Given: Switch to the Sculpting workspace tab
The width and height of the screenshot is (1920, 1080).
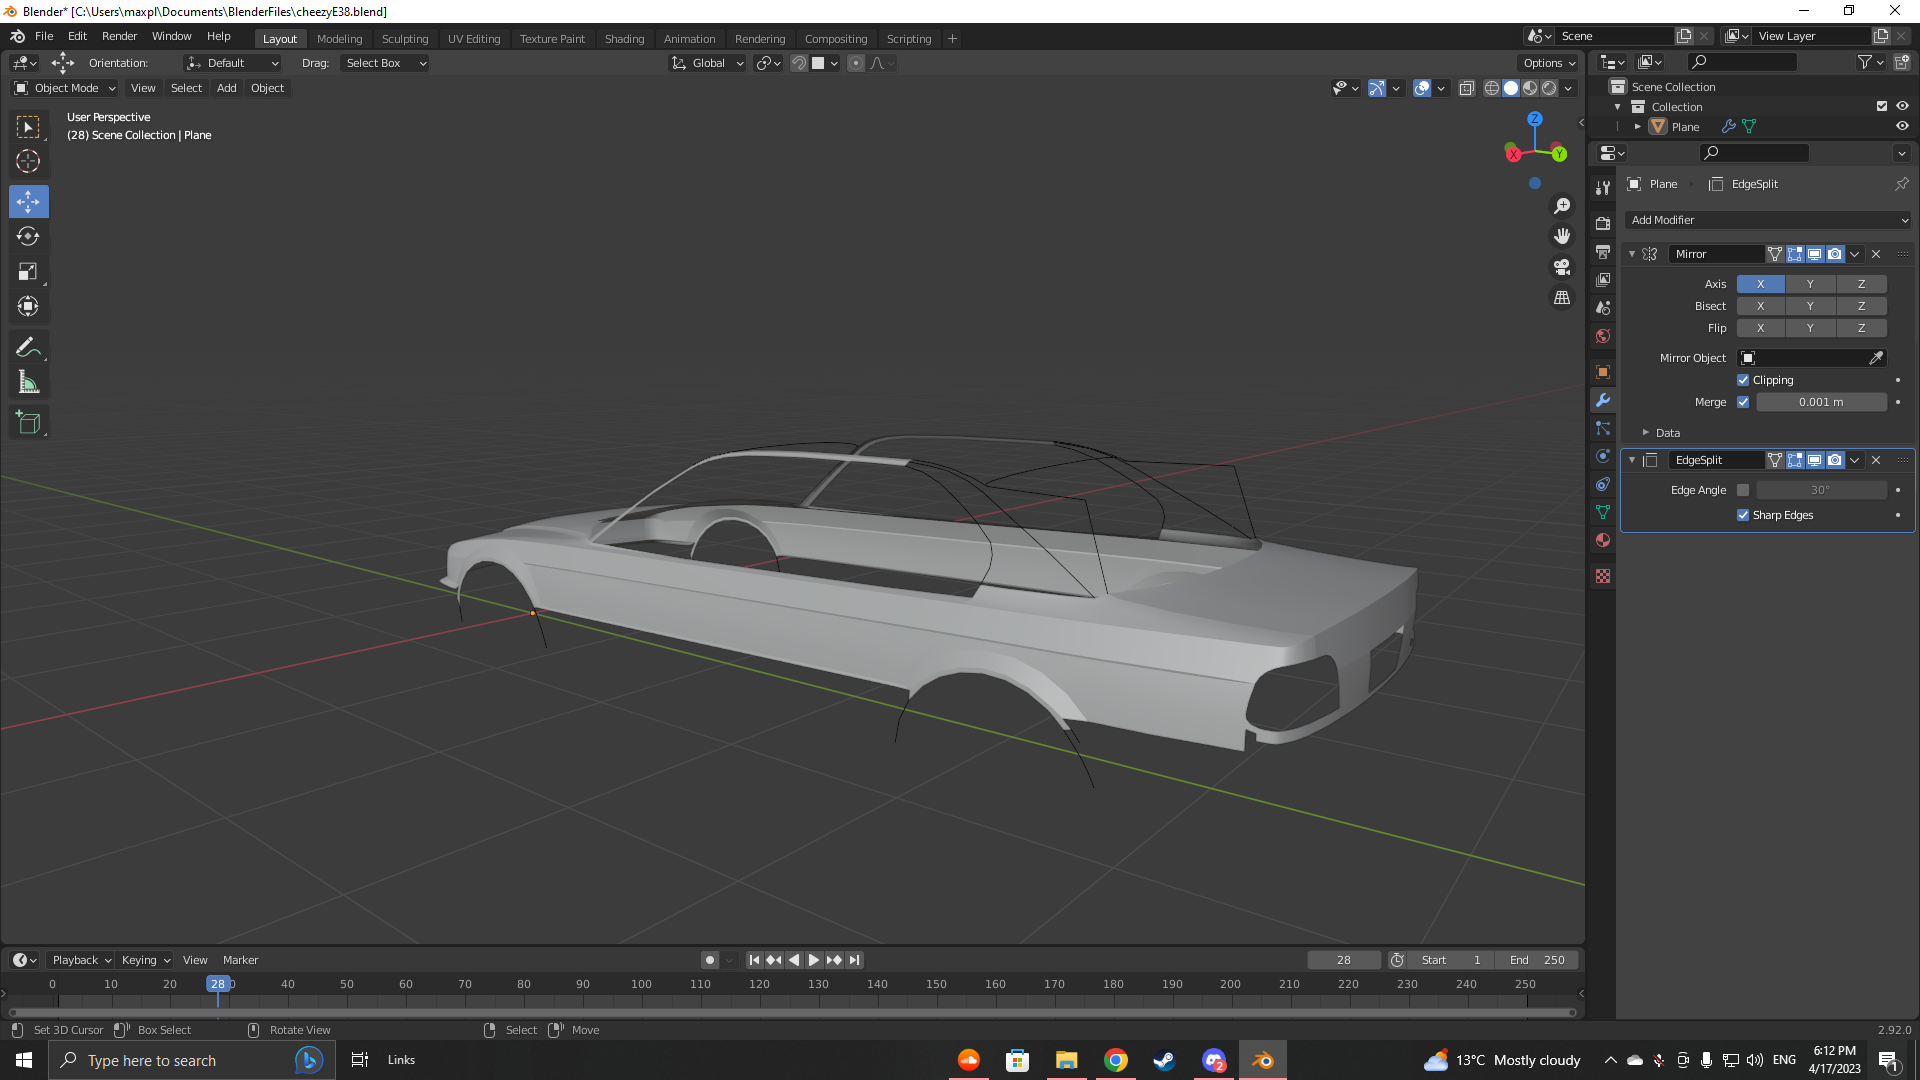Looking at the screenshot, I should (404, 39).
